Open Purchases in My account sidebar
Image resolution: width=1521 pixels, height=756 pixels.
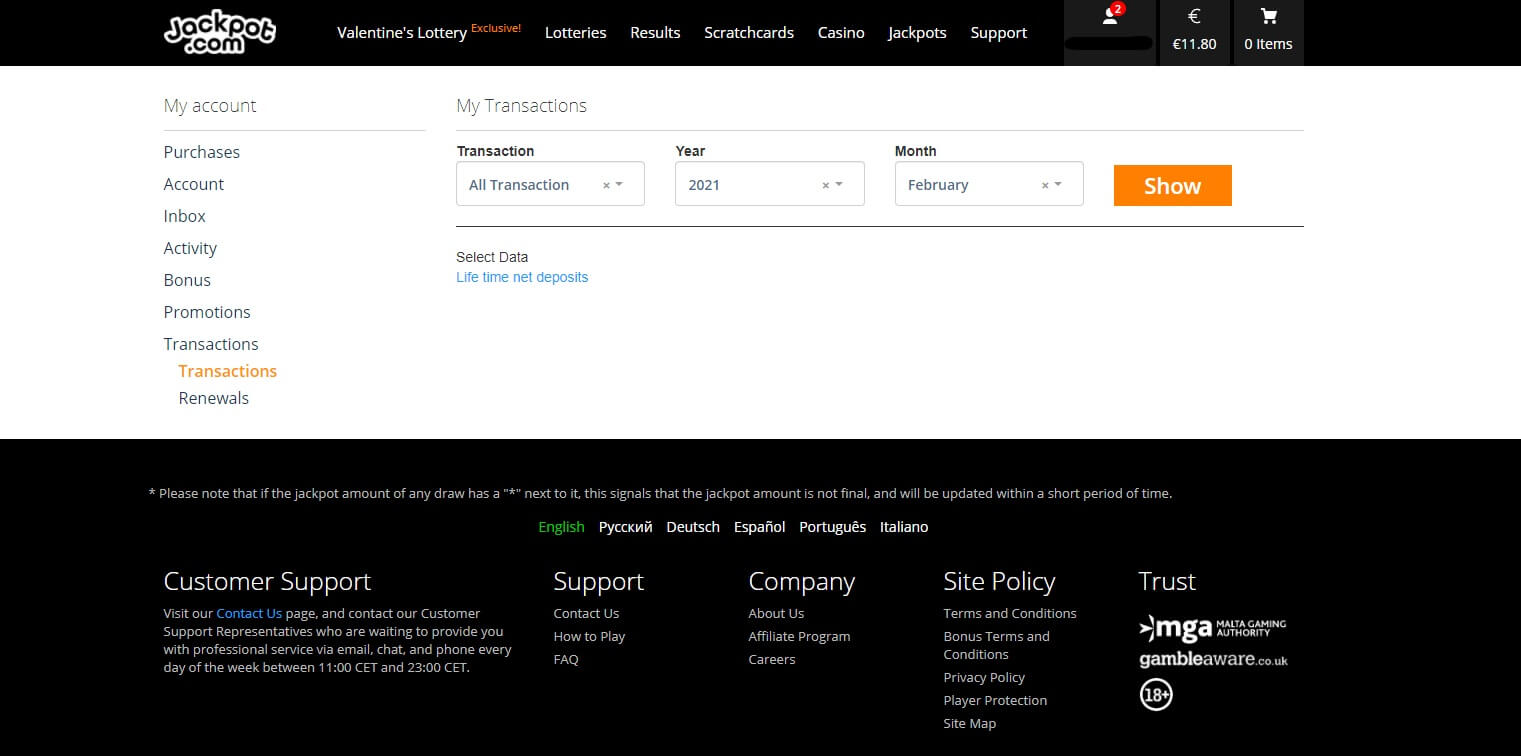202,152
